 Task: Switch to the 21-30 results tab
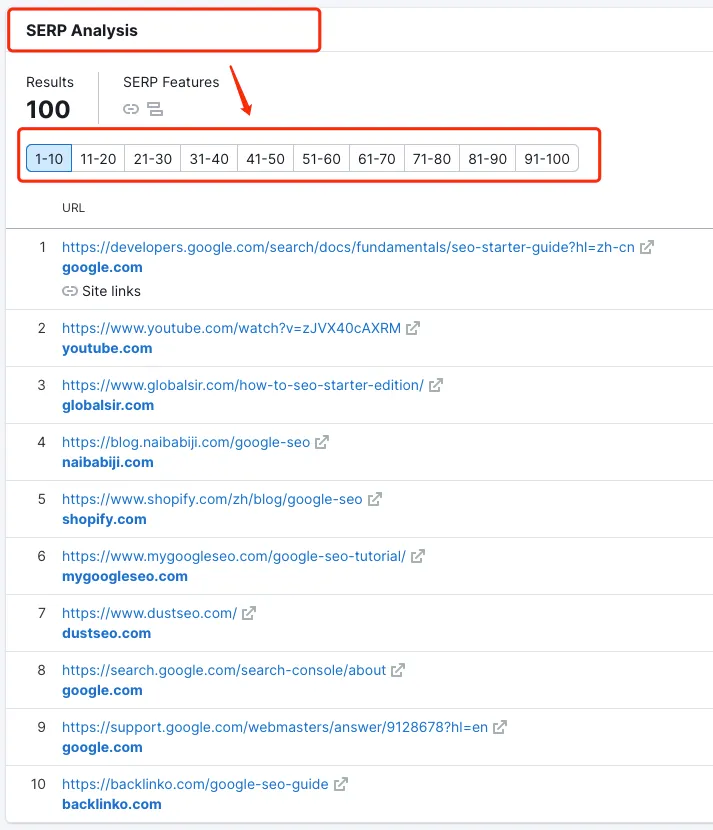[152, 158]
